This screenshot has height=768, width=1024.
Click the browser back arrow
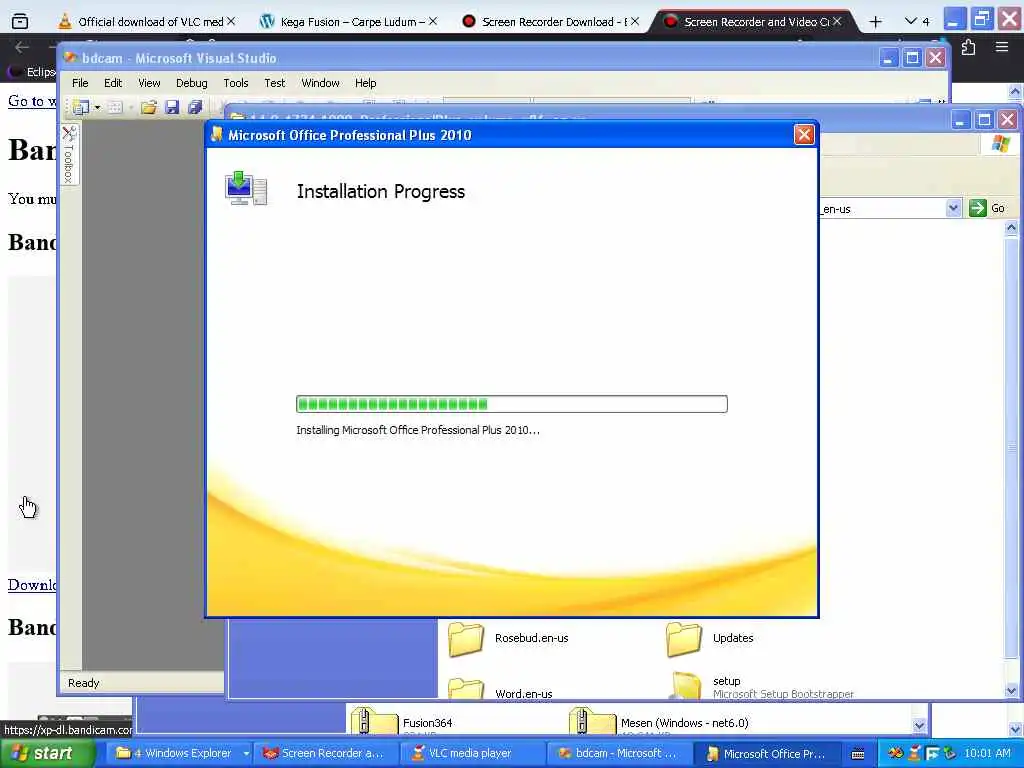[22, 47]
